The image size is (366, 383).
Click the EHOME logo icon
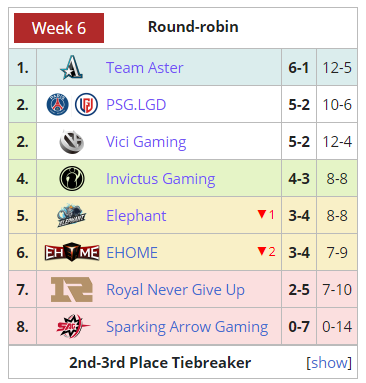[72, 252]
